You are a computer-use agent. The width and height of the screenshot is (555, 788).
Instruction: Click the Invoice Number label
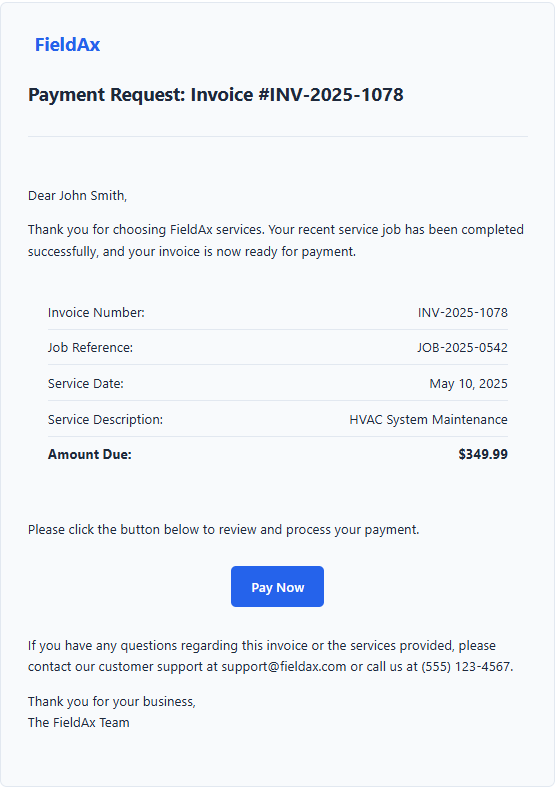point(96,313)
